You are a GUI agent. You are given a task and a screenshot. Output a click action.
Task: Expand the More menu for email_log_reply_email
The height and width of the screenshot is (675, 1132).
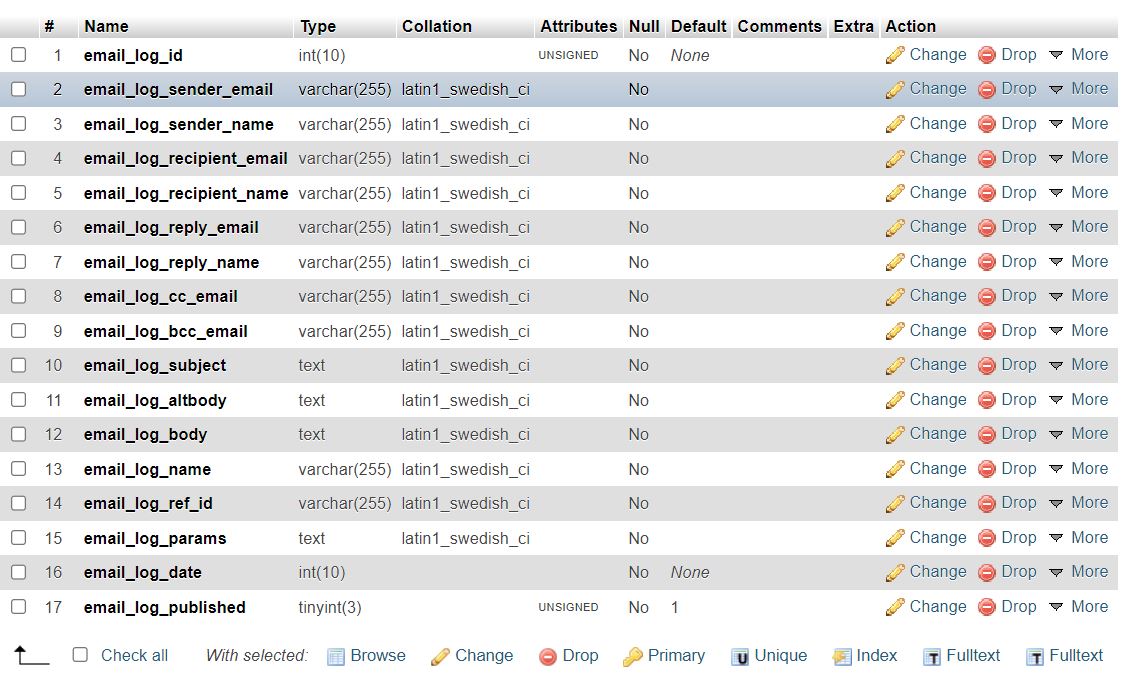click(1079, 227)
